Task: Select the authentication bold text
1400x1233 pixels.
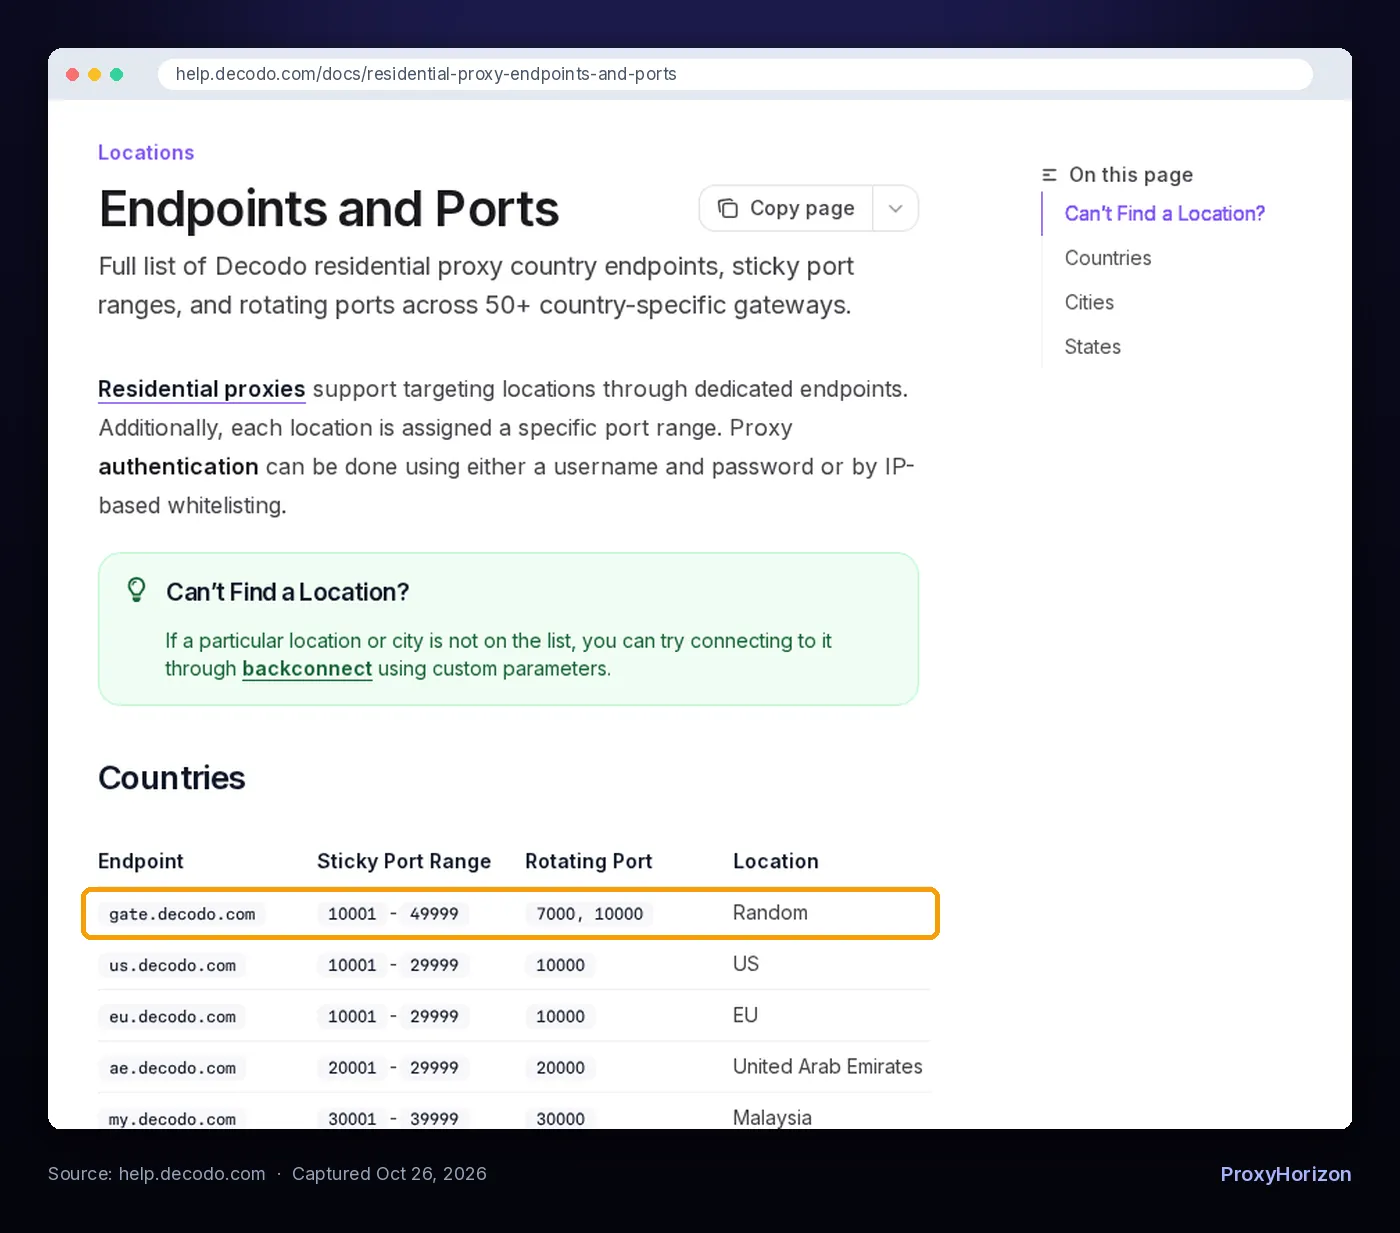Action: coord(178,467)
